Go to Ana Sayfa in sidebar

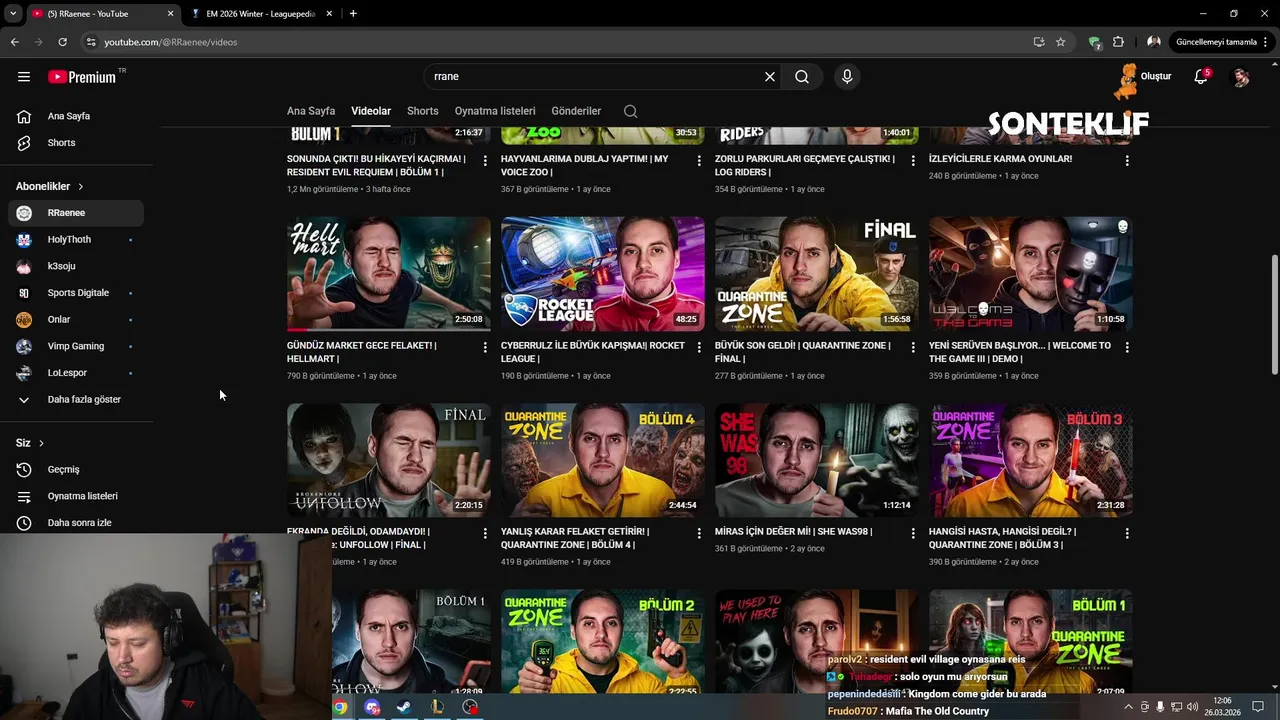click(x=76, y=116)
